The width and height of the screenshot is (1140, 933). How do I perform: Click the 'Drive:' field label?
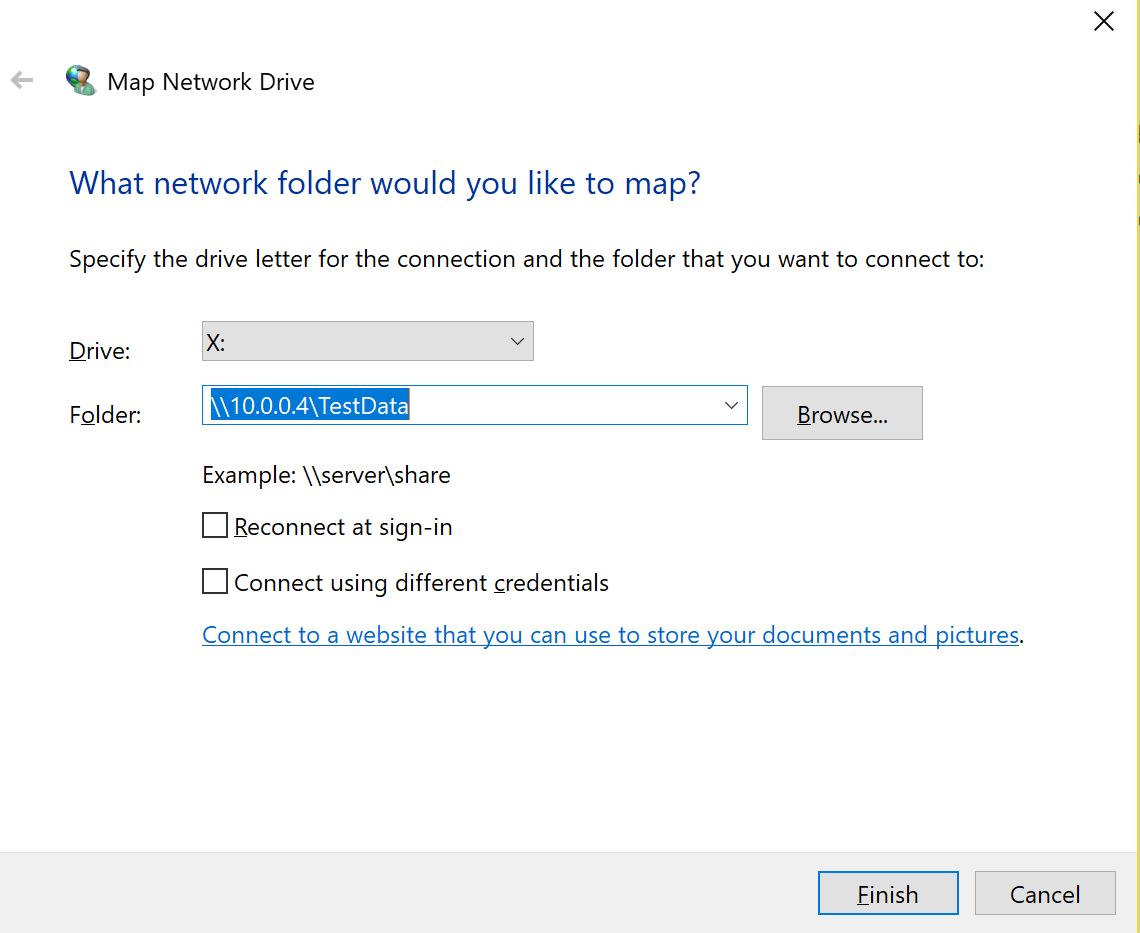tap(100, 351)
